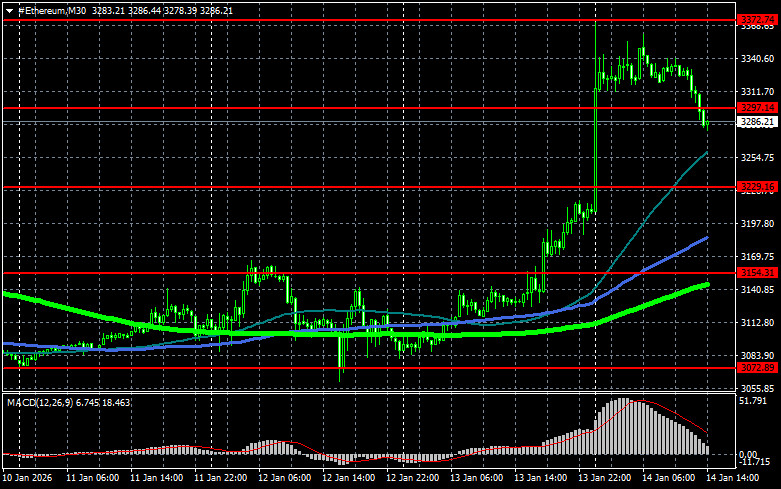Screen dimensions: 781x489
Task: Click the chart menu triangle beside #Ethereum
Action: (9, 10)
